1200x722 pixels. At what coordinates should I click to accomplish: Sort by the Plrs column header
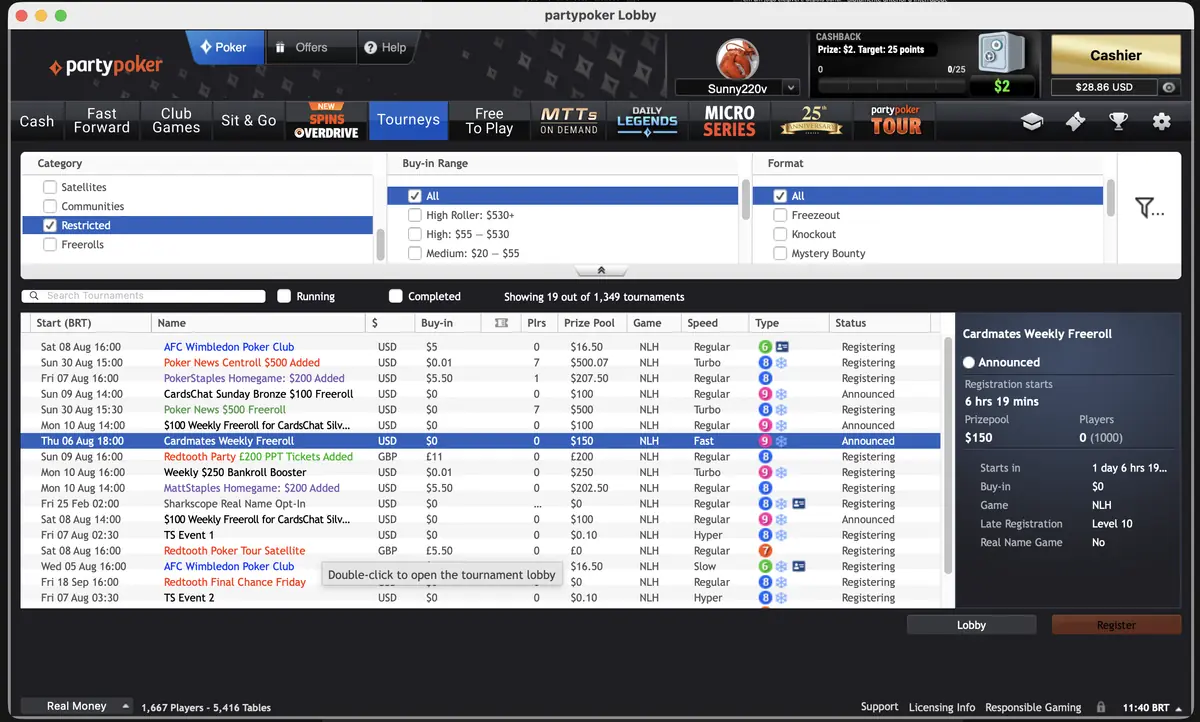540,323
